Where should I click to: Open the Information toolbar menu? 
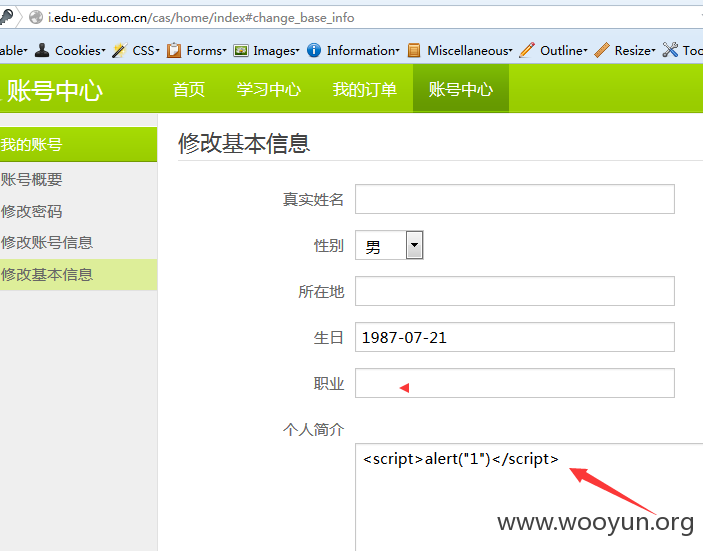[x=363, y=51]
